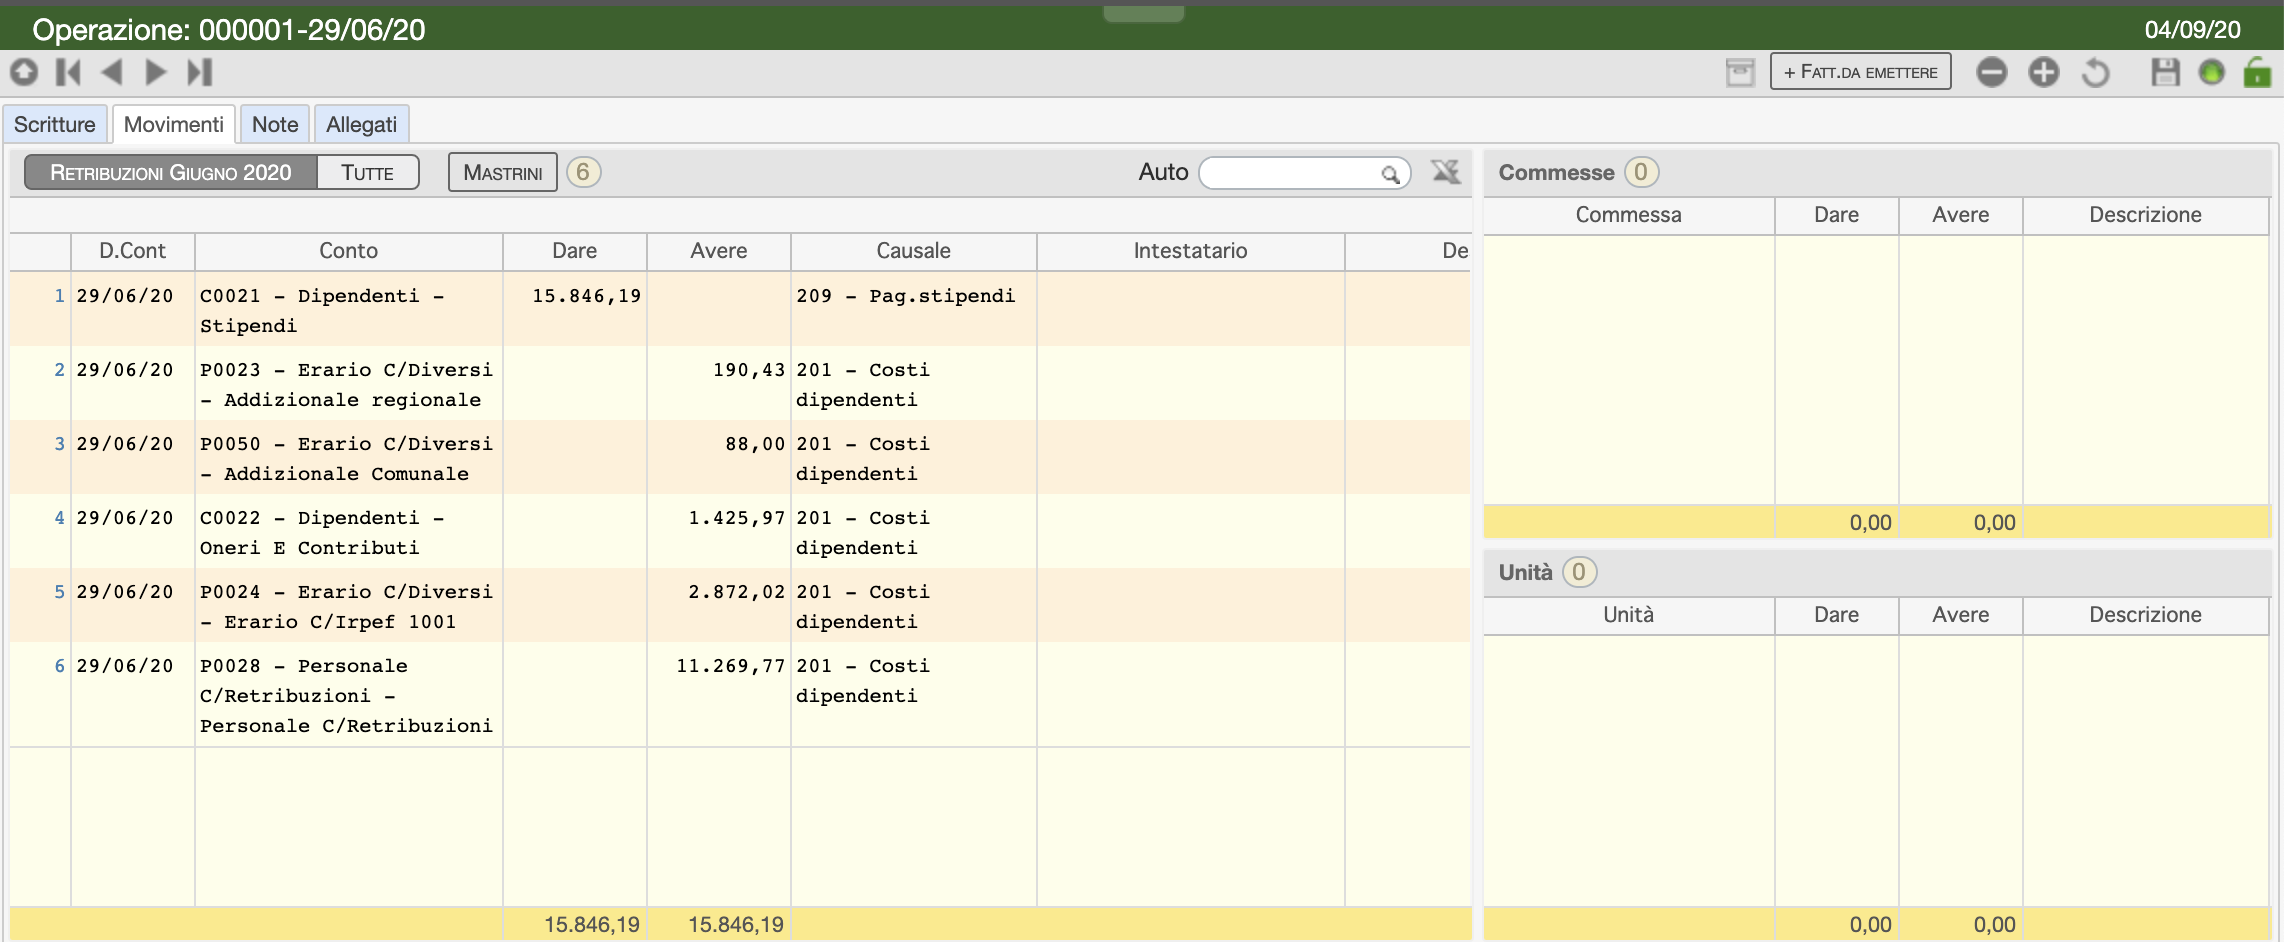Click the Commessa column header
2284x942 pixels.
pos(1628,215)
